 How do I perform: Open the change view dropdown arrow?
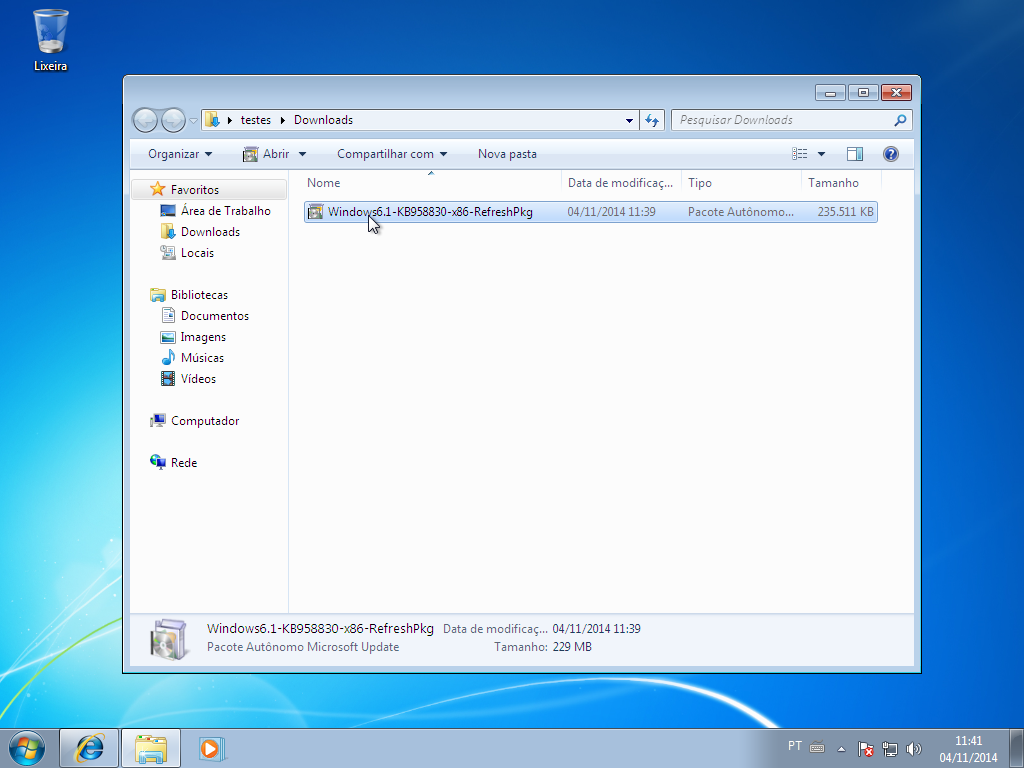(x=820, y=154)
